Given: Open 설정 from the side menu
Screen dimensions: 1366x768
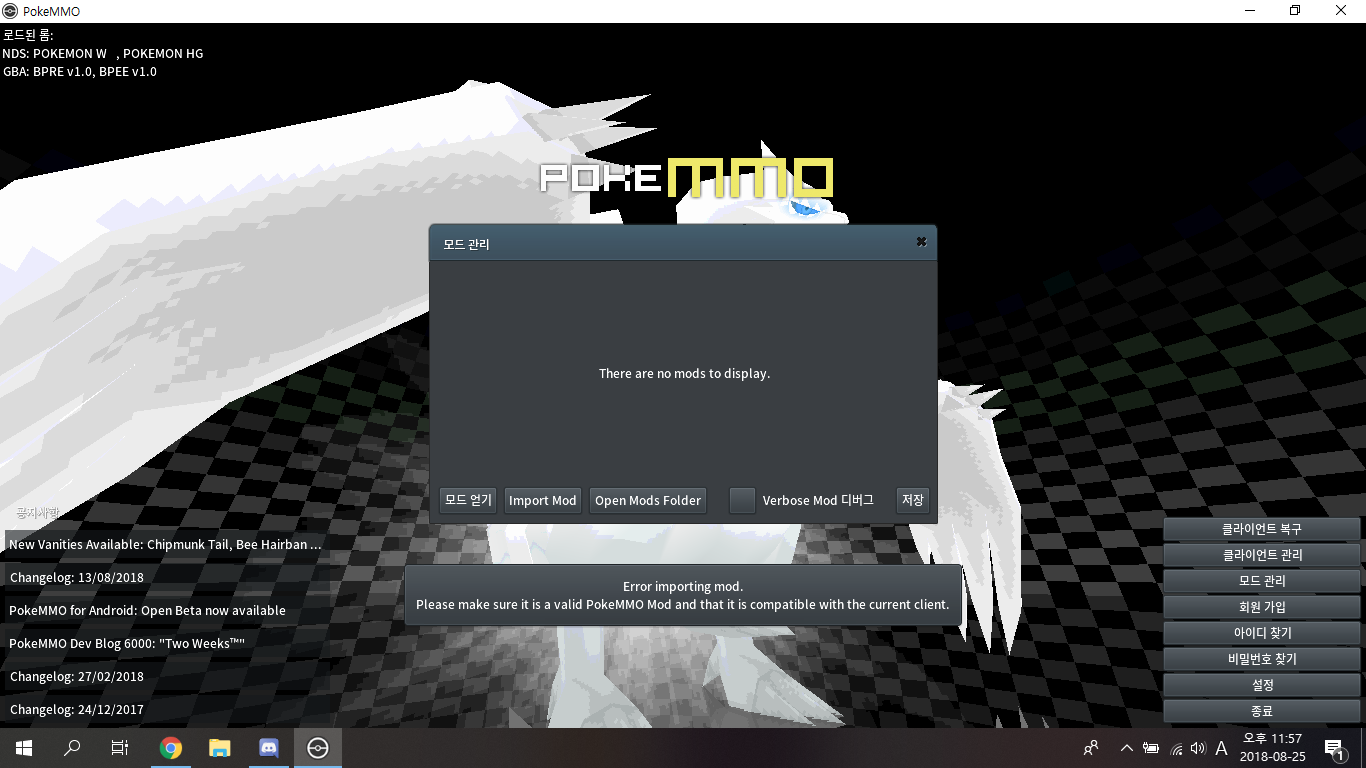Looking at the screenshot, I should click(x=1261, y=685).
